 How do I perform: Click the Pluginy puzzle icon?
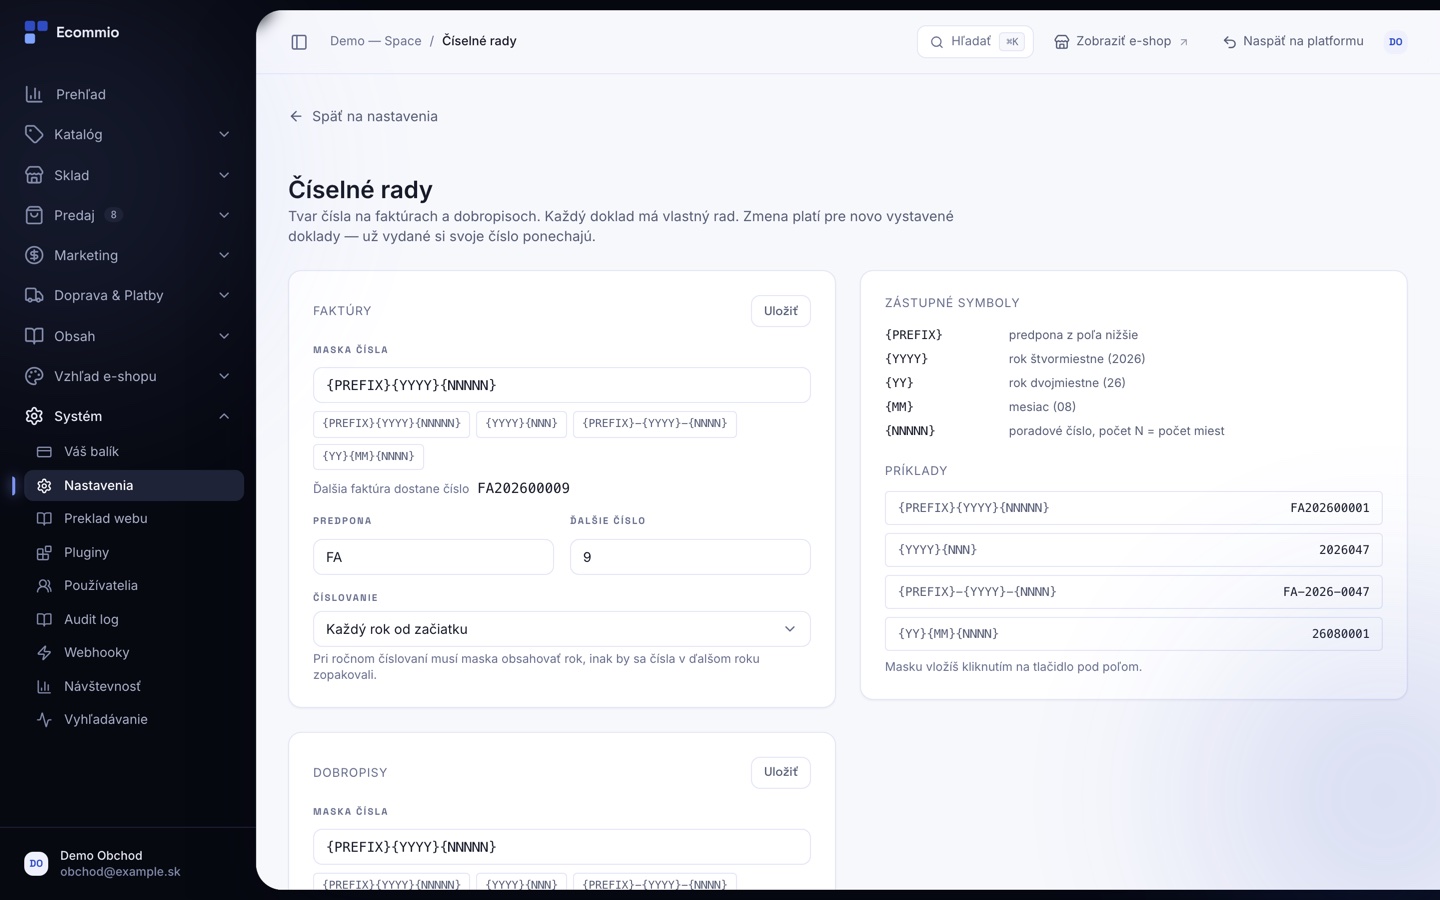(x=44, y=553)
